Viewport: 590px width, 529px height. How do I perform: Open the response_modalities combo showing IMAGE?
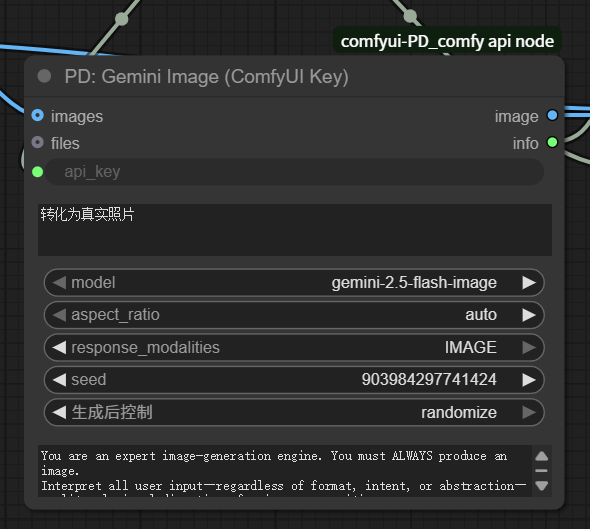click(x=294, y=347)
